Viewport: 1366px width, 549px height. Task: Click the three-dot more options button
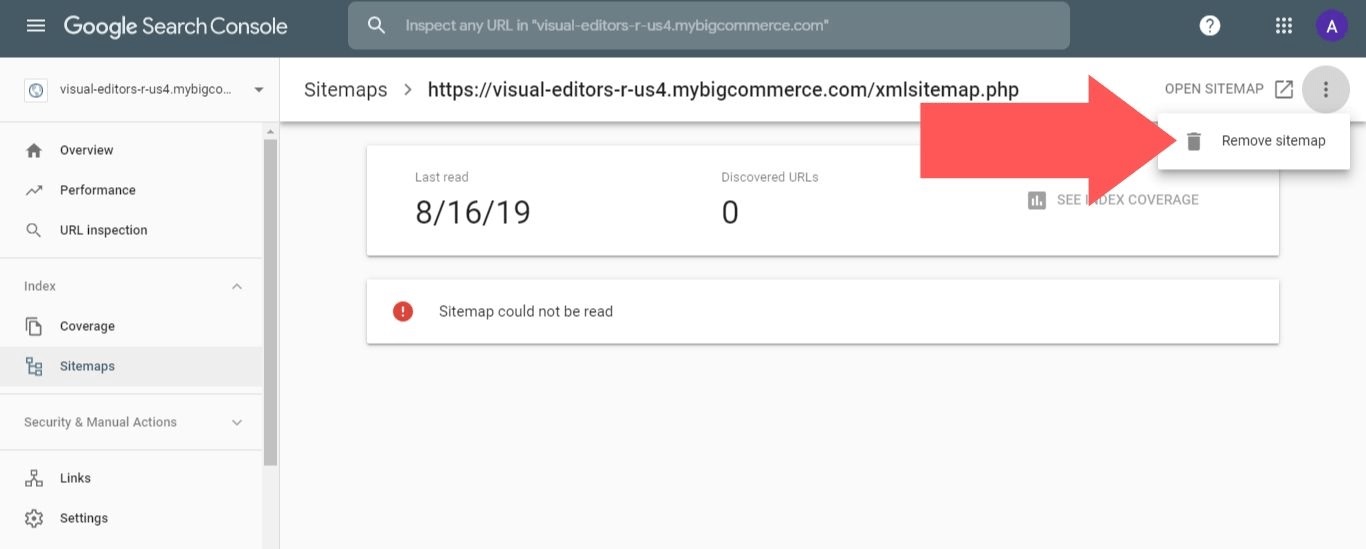pyautogui.click(x=1326, y=90)
